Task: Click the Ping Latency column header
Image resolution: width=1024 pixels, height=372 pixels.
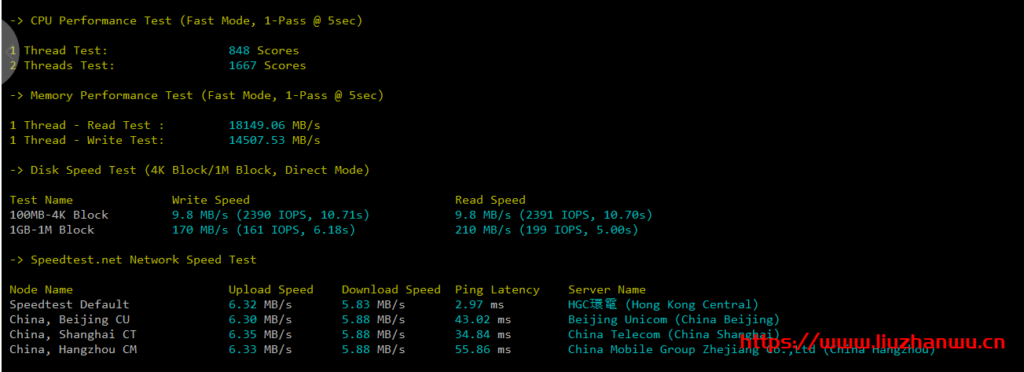Action: click(x=497, y=289)
